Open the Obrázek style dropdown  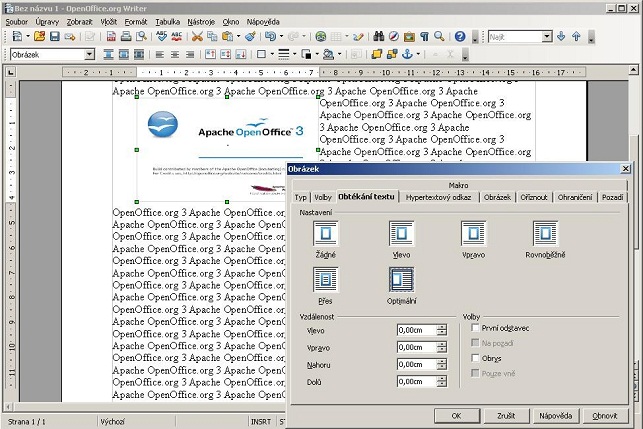[90, 54]
